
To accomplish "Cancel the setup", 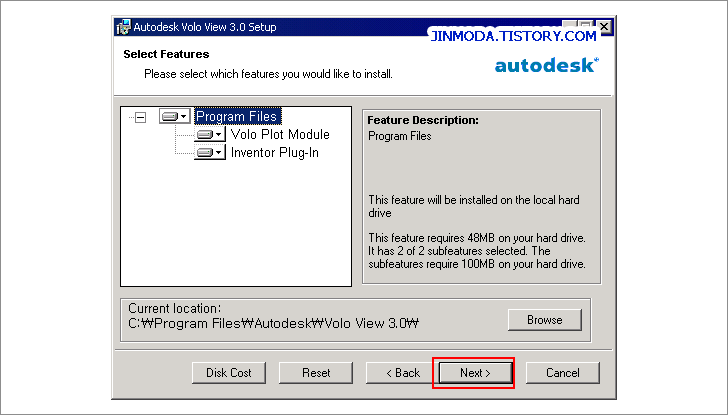I will pos(563,373).
